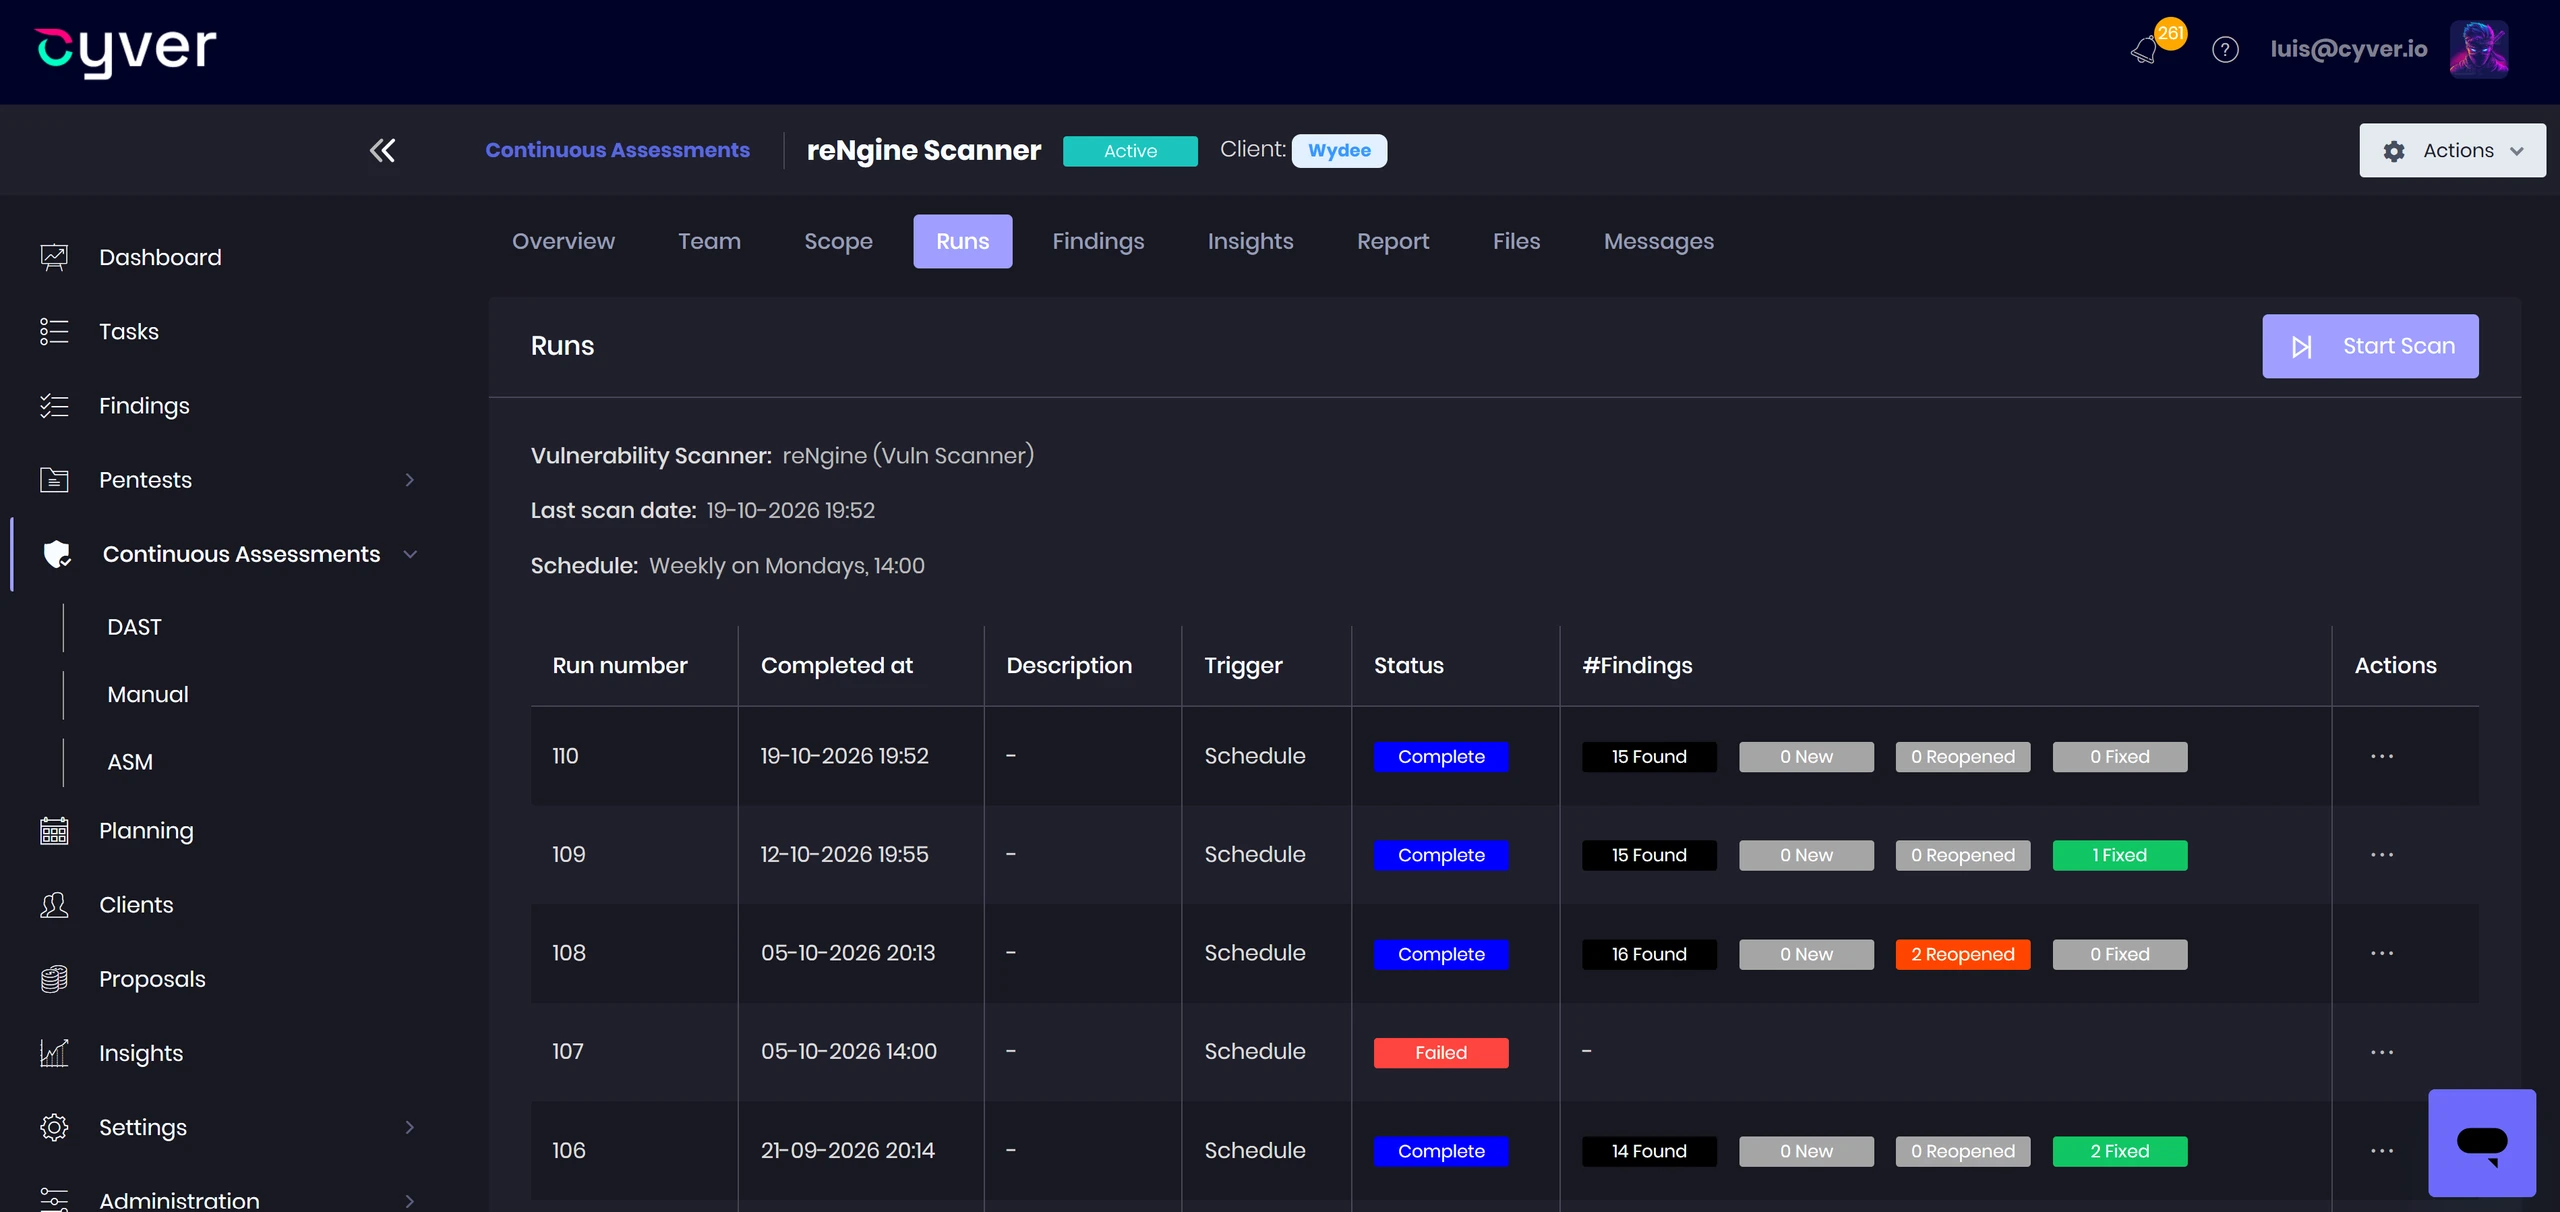Open the Continuous Assessments breadcrumb link
This screenshot has height=1212, width=2560.
click(617, 150)
